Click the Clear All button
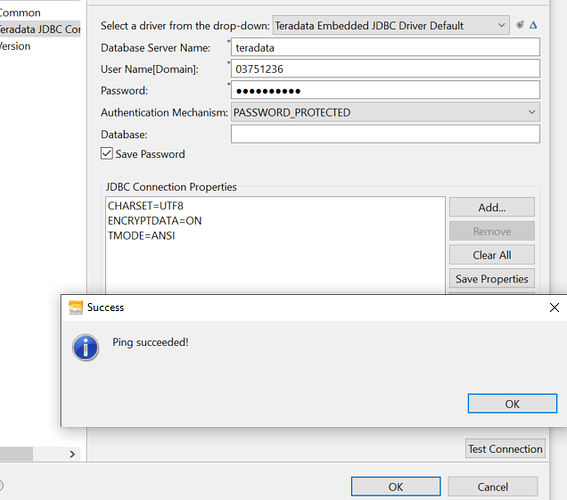 tap(492, 255)
